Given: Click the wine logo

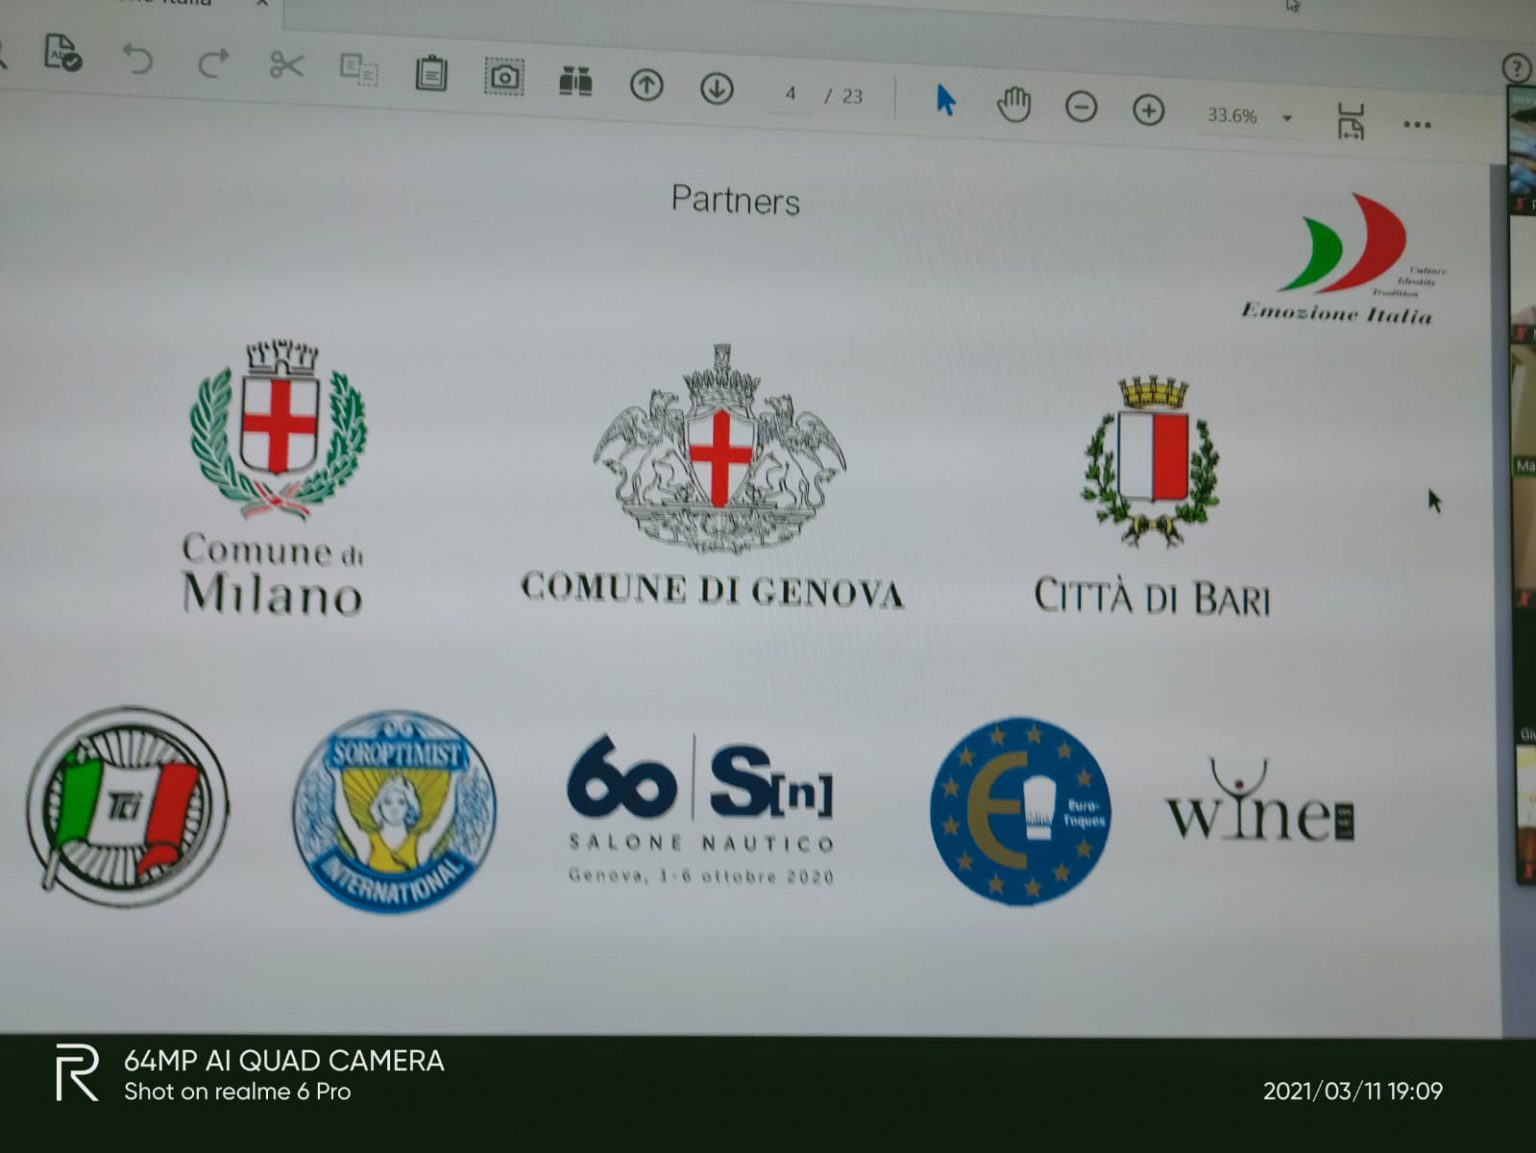Looking at the screenshot, I should (x=1260, y=802).
